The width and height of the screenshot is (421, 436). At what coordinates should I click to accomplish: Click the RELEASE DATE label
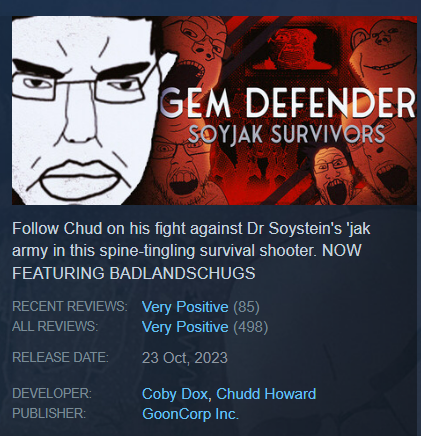[60, 357]
